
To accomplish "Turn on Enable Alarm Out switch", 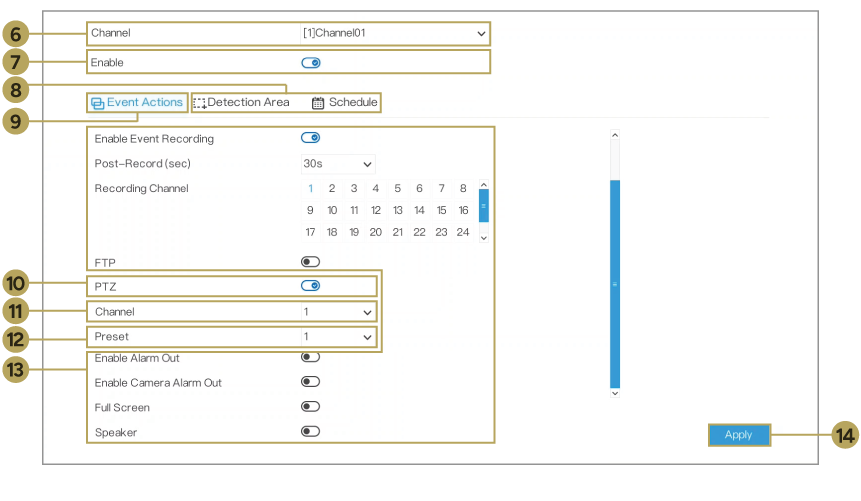I will click(x=310, y=357).
